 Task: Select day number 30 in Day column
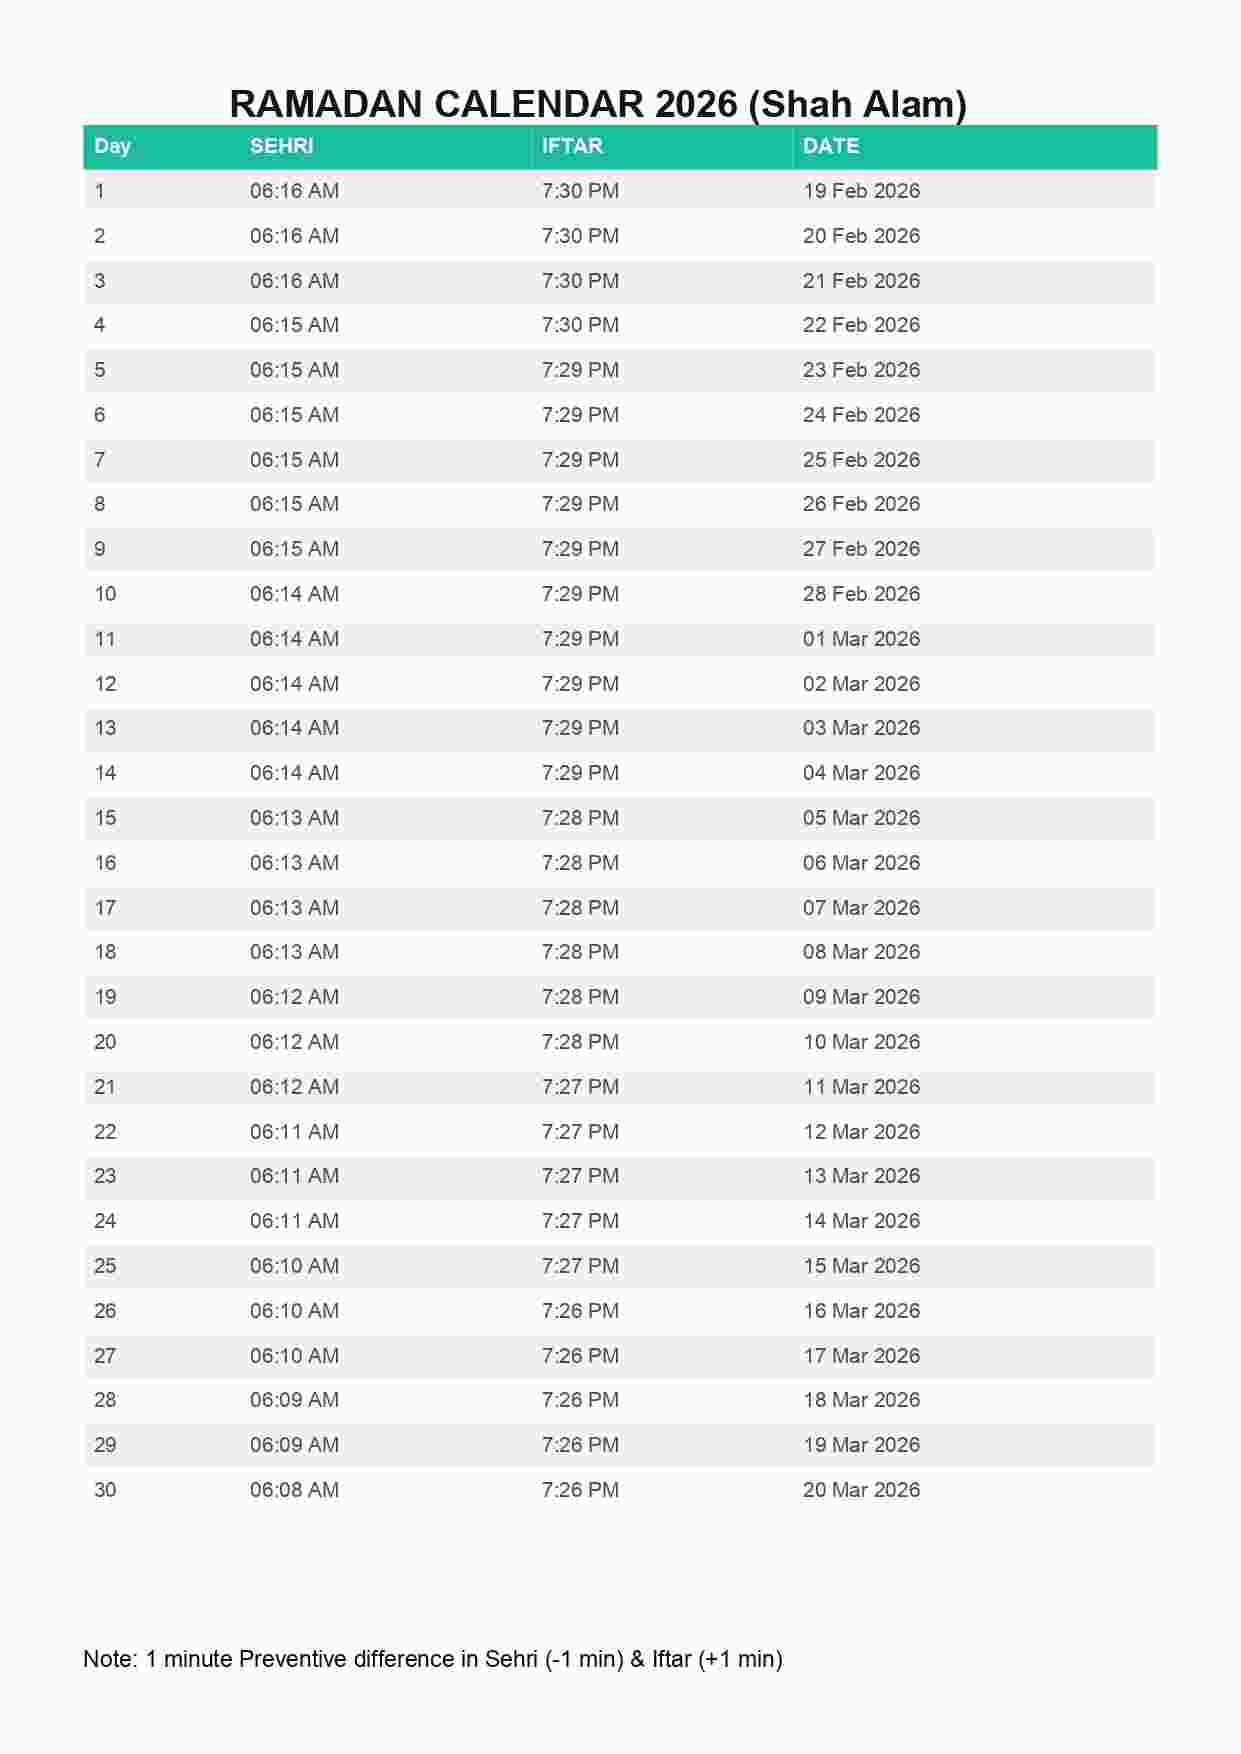pyautogui.click(x=105, y=1490)
